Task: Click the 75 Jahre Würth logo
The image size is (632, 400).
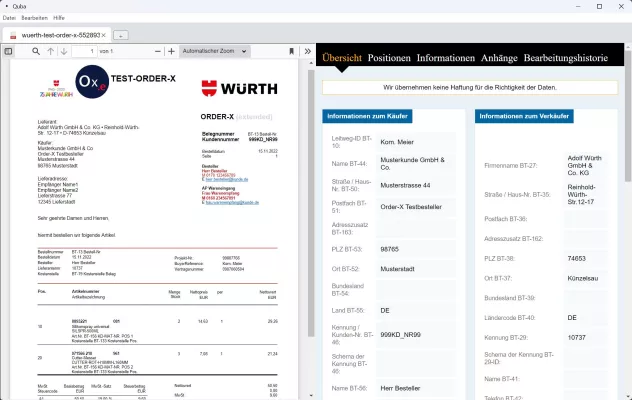Action: (x=56, y=89)
